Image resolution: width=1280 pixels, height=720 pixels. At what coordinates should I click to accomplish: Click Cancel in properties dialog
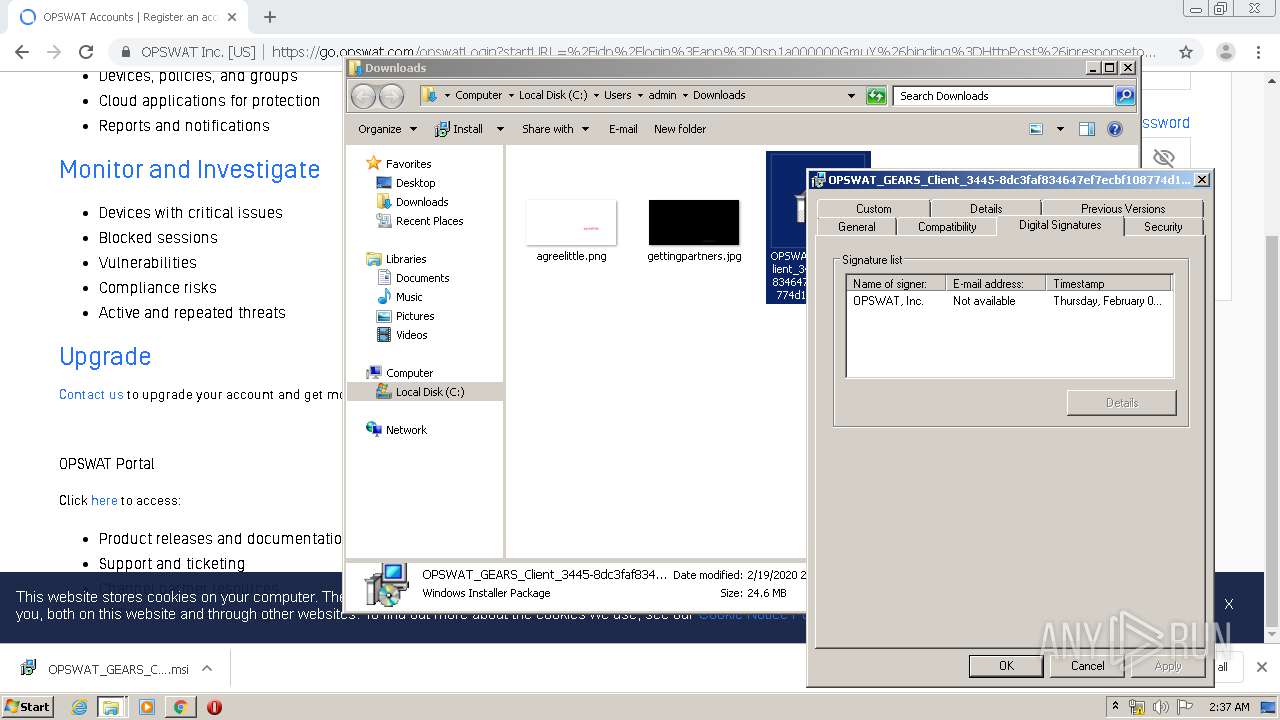point(1088,666)
